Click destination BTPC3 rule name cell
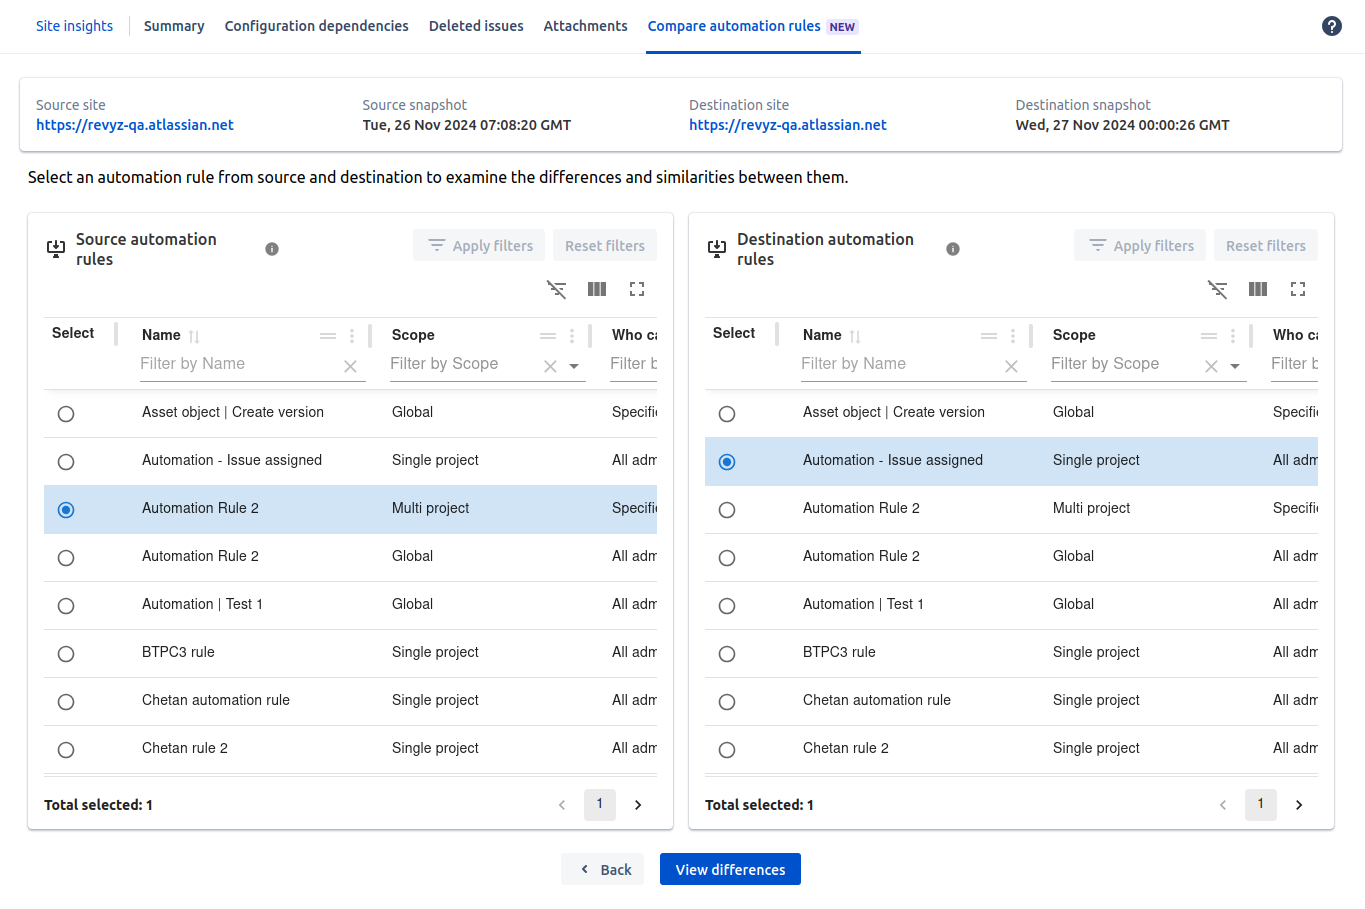 pos(839,652)
